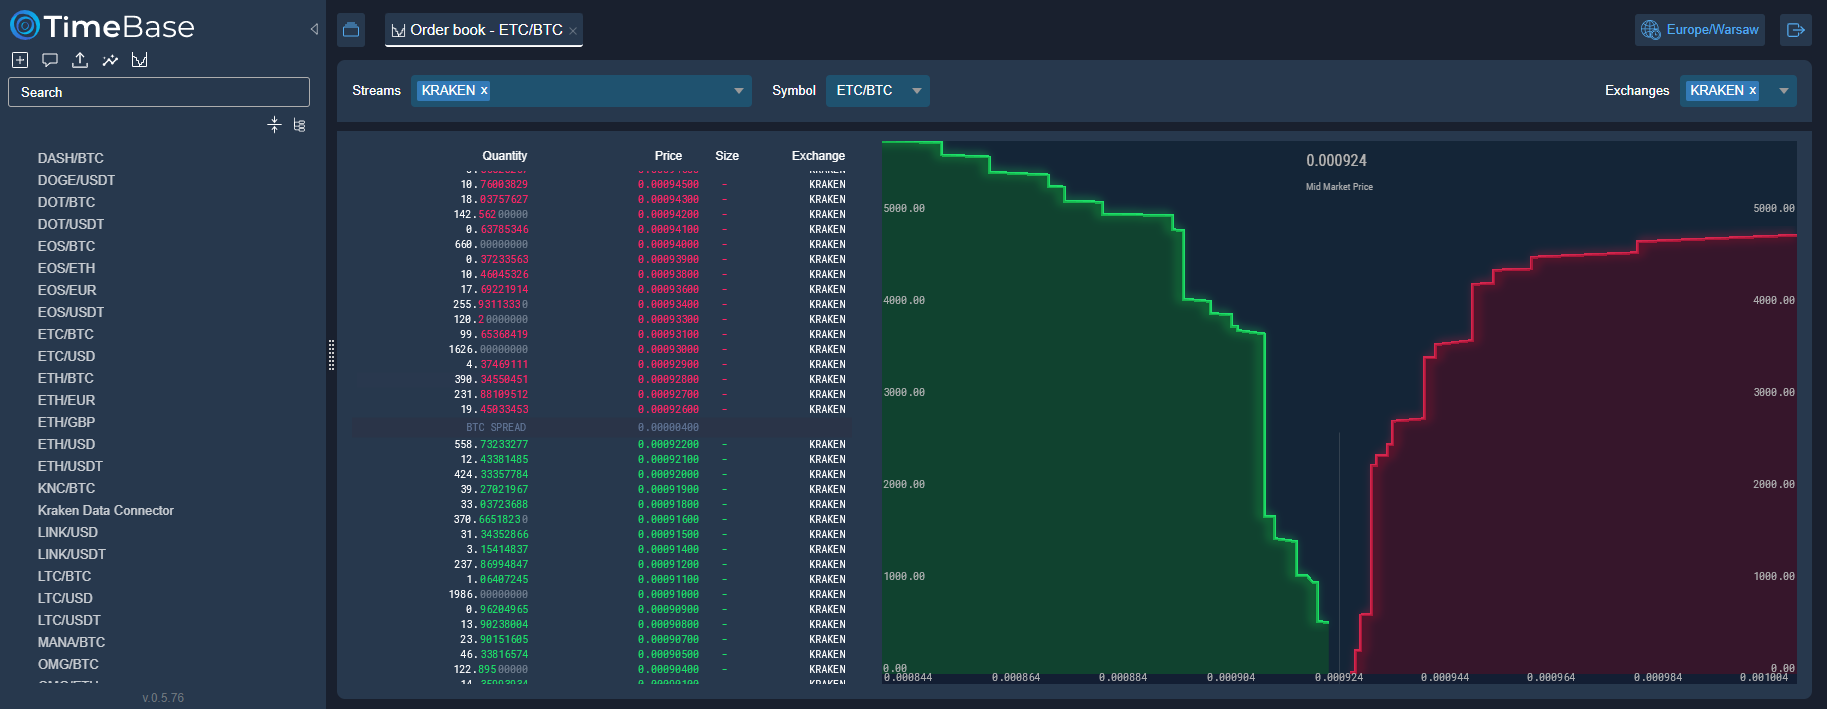The height and width of the screenshot is (709, 1827).
Task: Click the create stream plus icon
Action: (20, 60)
